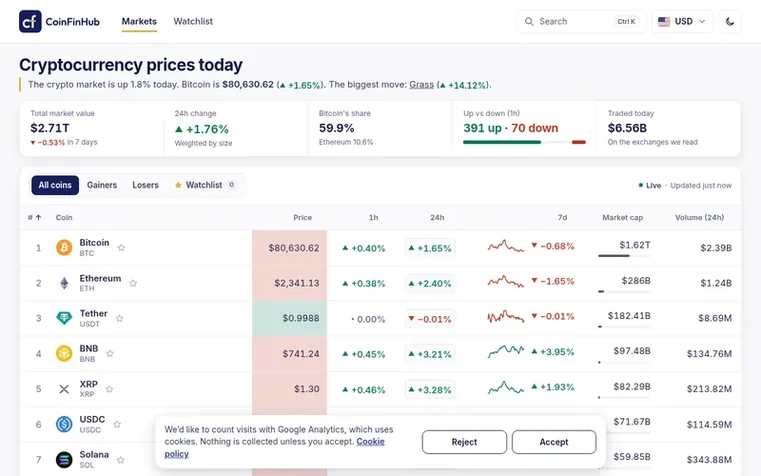Accept Google Analytics cookies
The height and width of the screenshot is (476, 761).
[554, 442]
